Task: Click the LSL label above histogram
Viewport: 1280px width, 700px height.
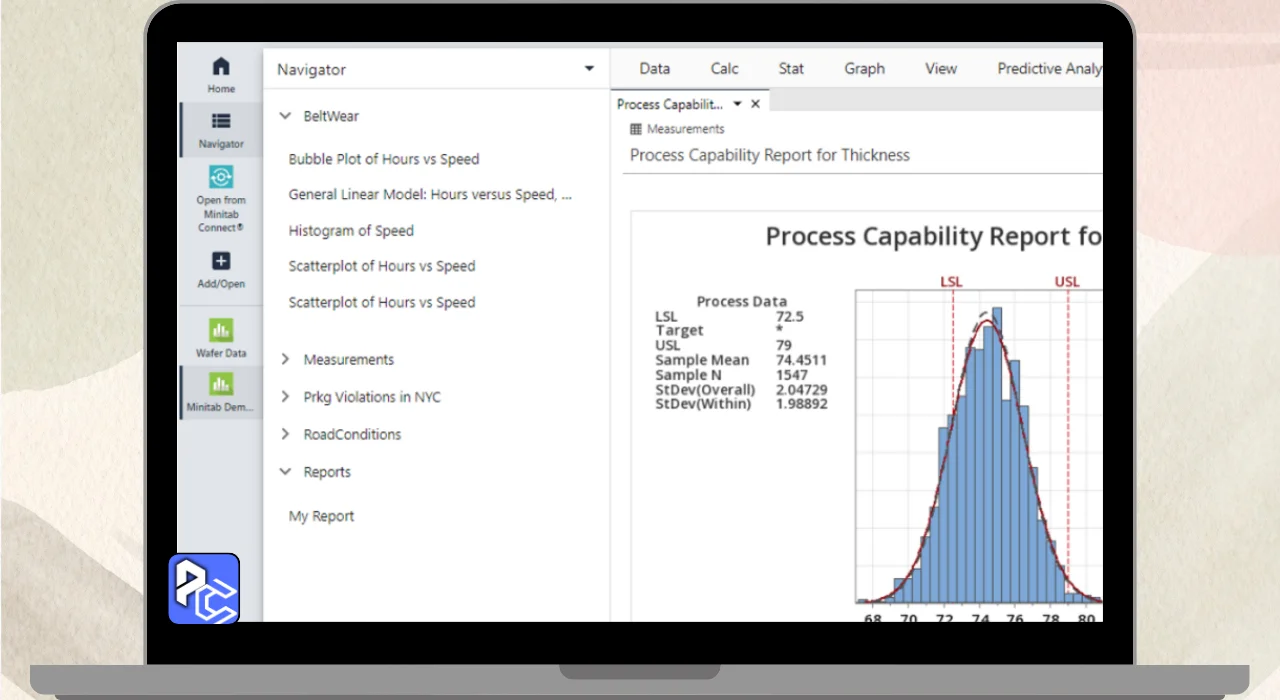Action: [951, 282]
